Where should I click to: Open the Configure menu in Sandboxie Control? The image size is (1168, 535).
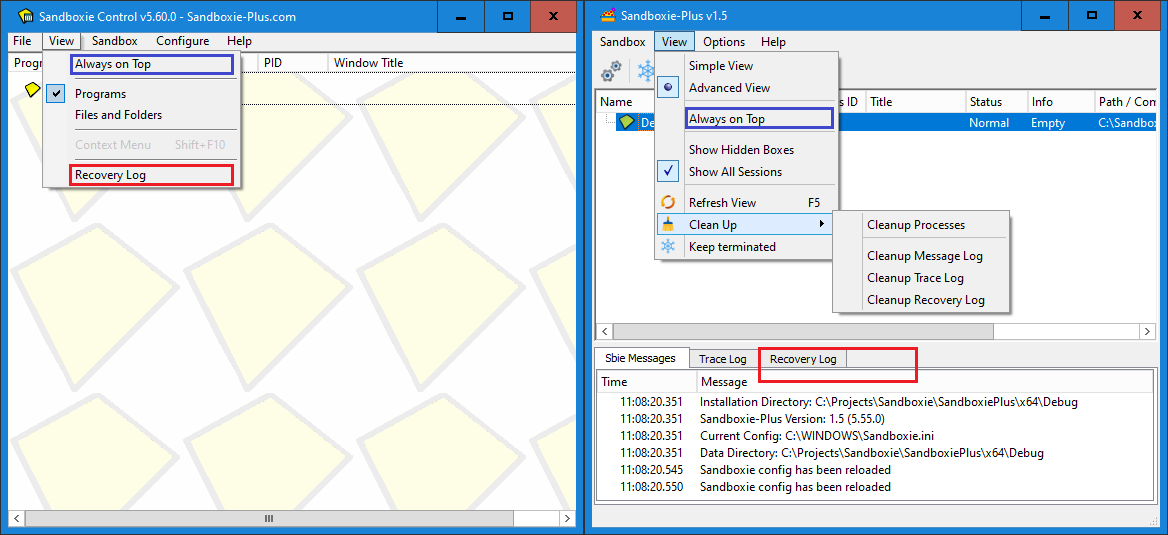click(x=182, y=41)
